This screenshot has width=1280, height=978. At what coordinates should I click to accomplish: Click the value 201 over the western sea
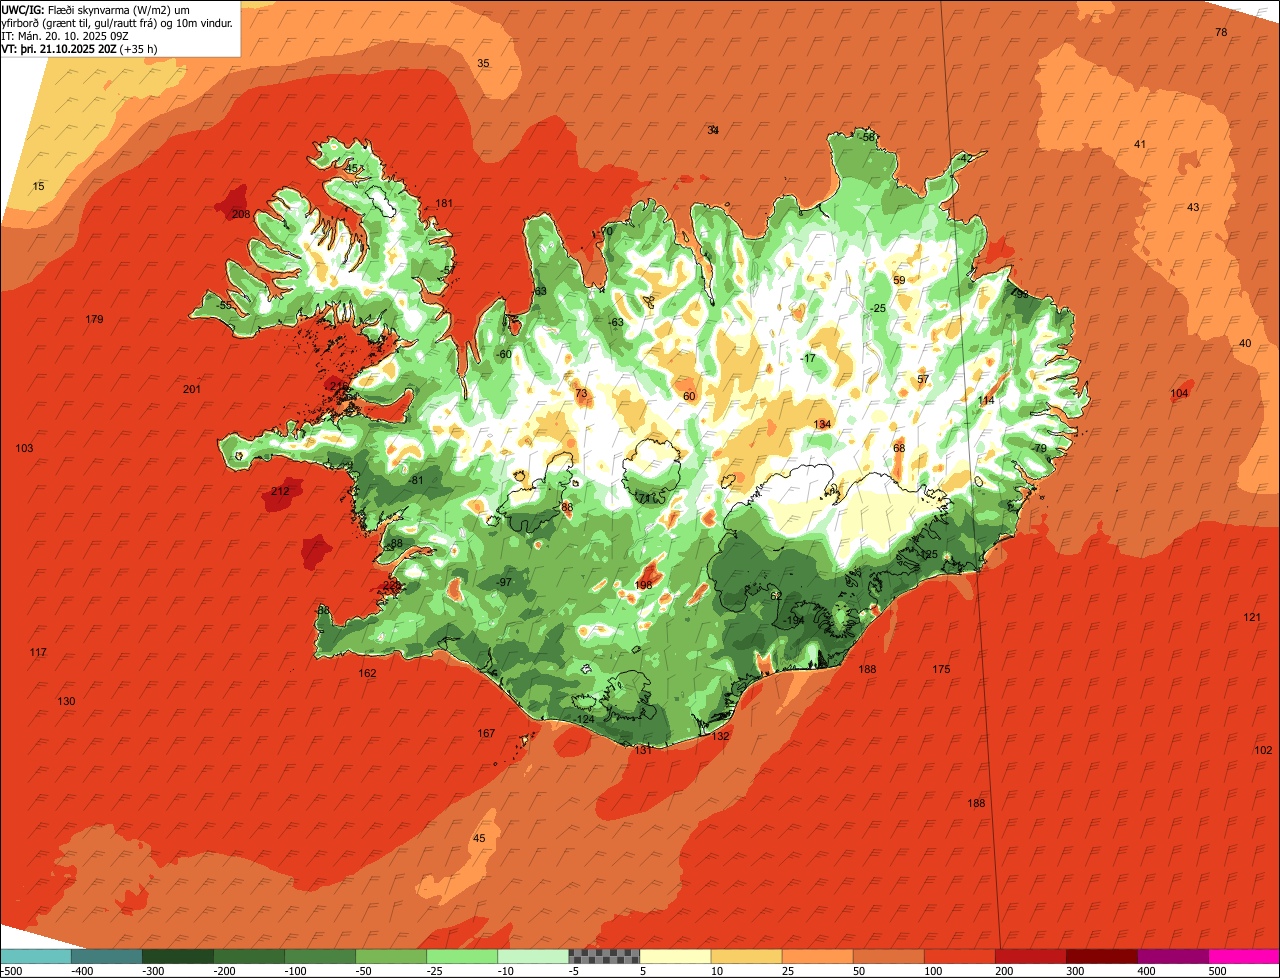click(192, 389)
